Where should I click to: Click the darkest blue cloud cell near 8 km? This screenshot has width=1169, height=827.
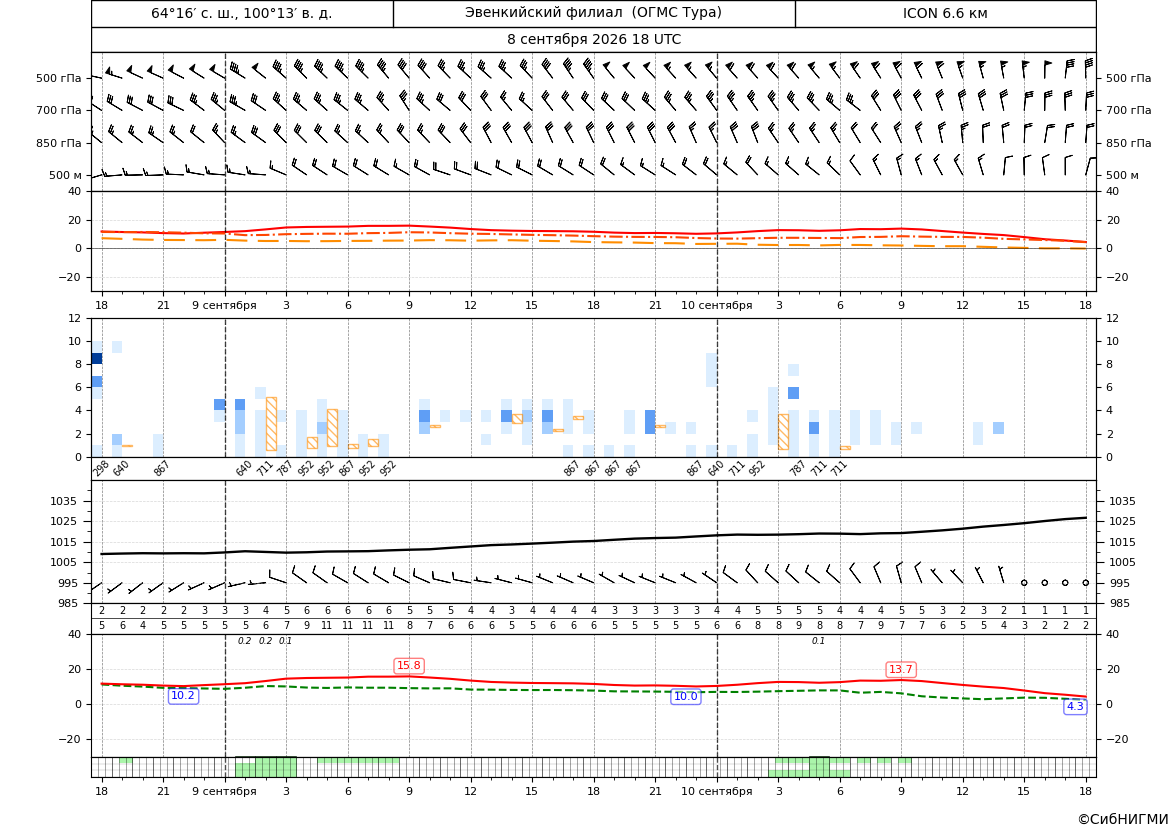point(97,359)
